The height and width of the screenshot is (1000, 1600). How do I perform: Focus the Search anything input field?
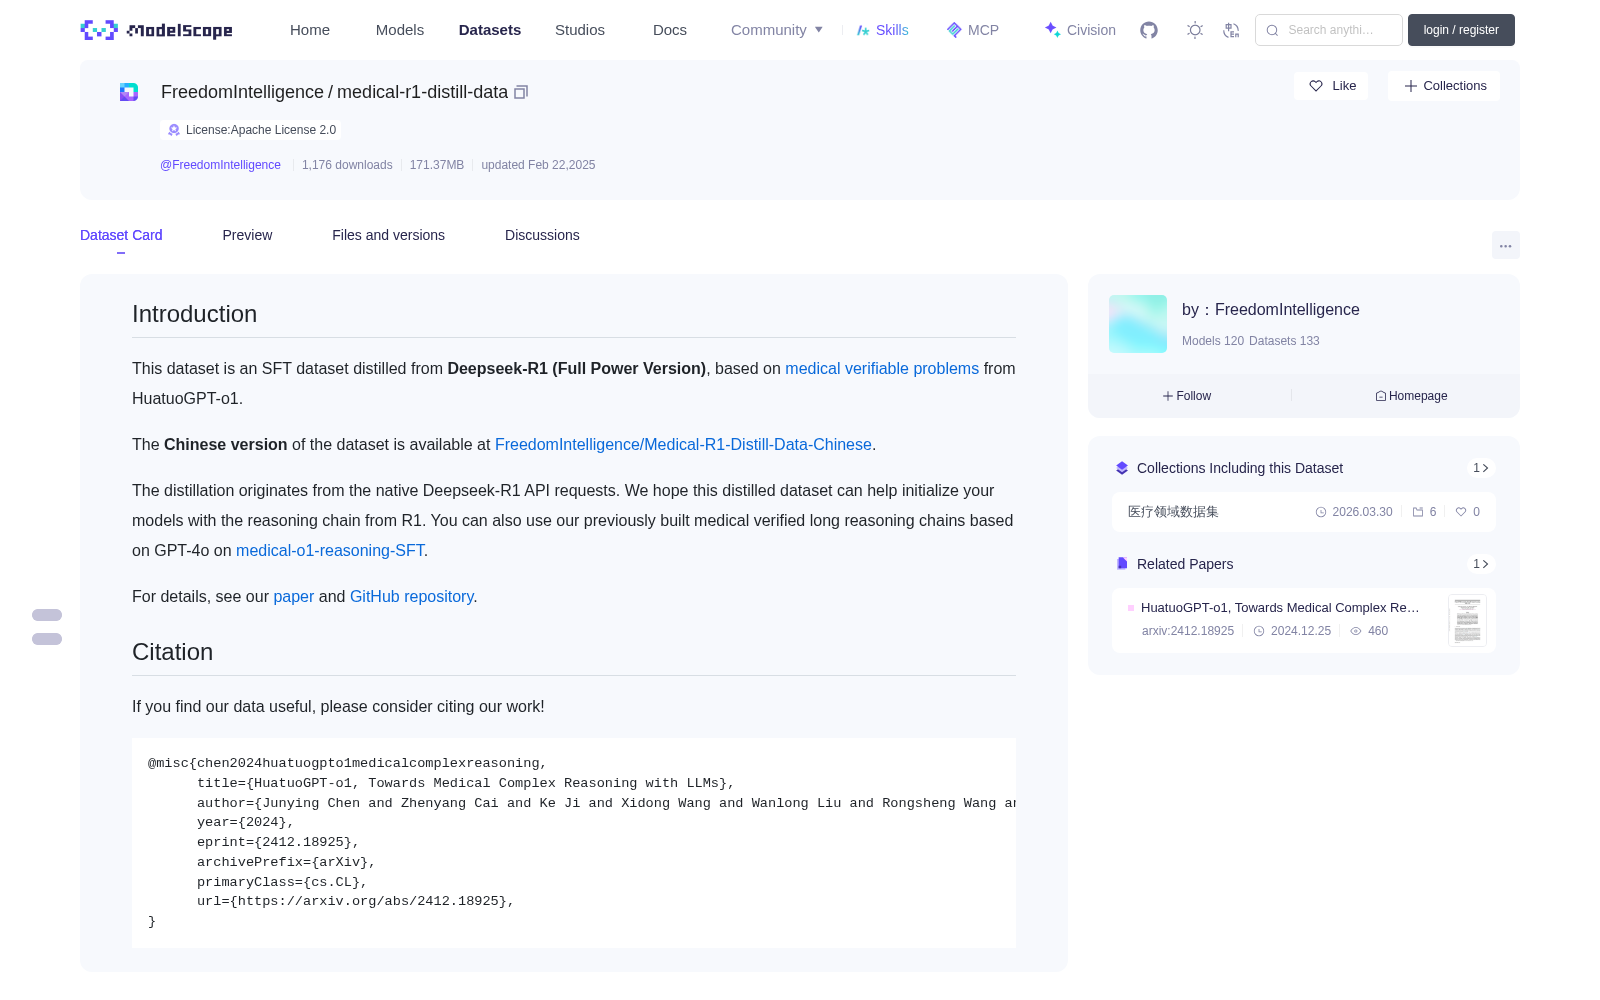(1329, 30)
